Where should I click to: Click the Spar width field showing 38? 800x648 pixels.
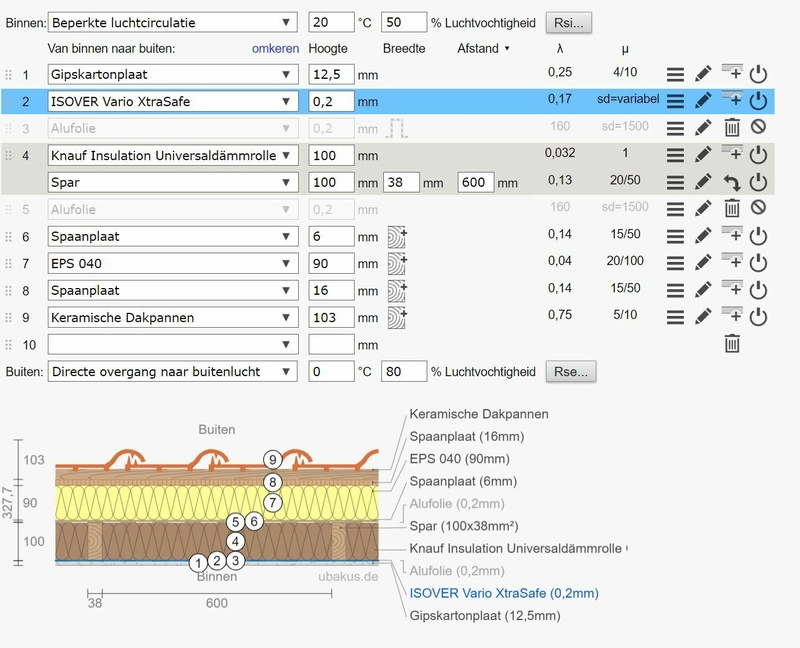[x=401, y=183]
